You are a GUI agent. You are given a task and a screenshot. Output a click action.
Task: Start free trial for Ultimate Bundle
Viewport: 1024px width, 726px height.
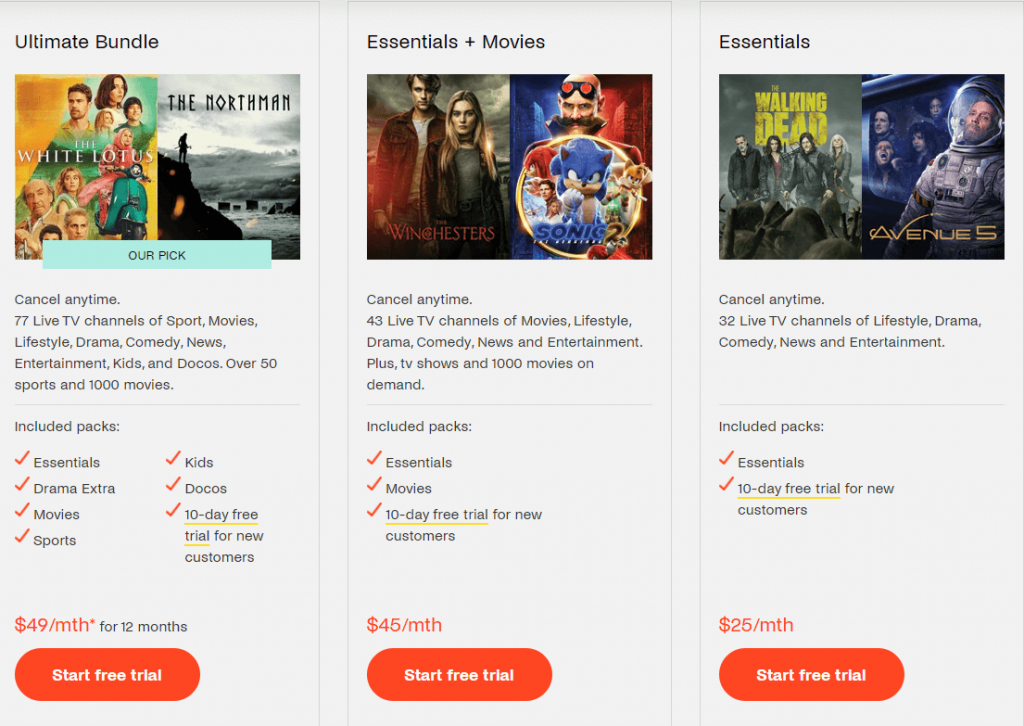(107, 674)
